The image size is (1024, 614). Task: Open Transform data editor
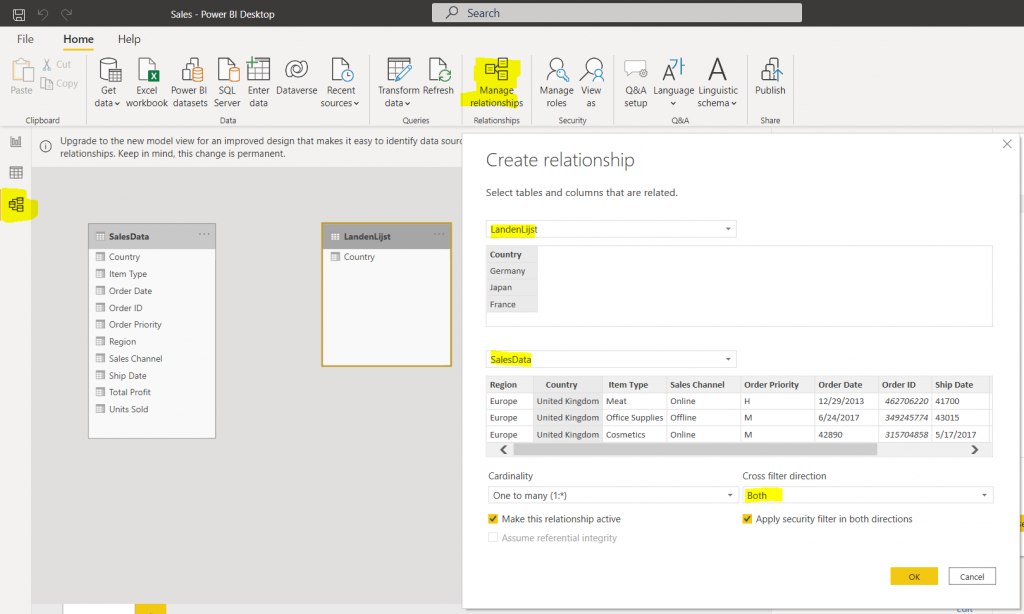(398, 82)
